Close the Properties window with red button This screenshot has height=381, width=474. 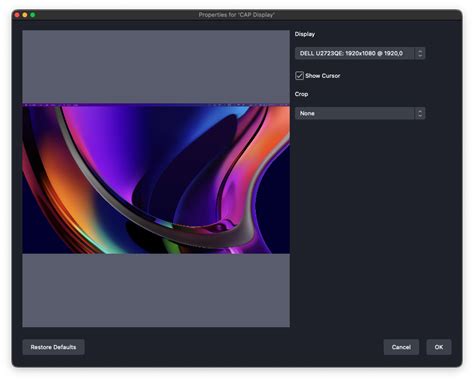point(17,15)
